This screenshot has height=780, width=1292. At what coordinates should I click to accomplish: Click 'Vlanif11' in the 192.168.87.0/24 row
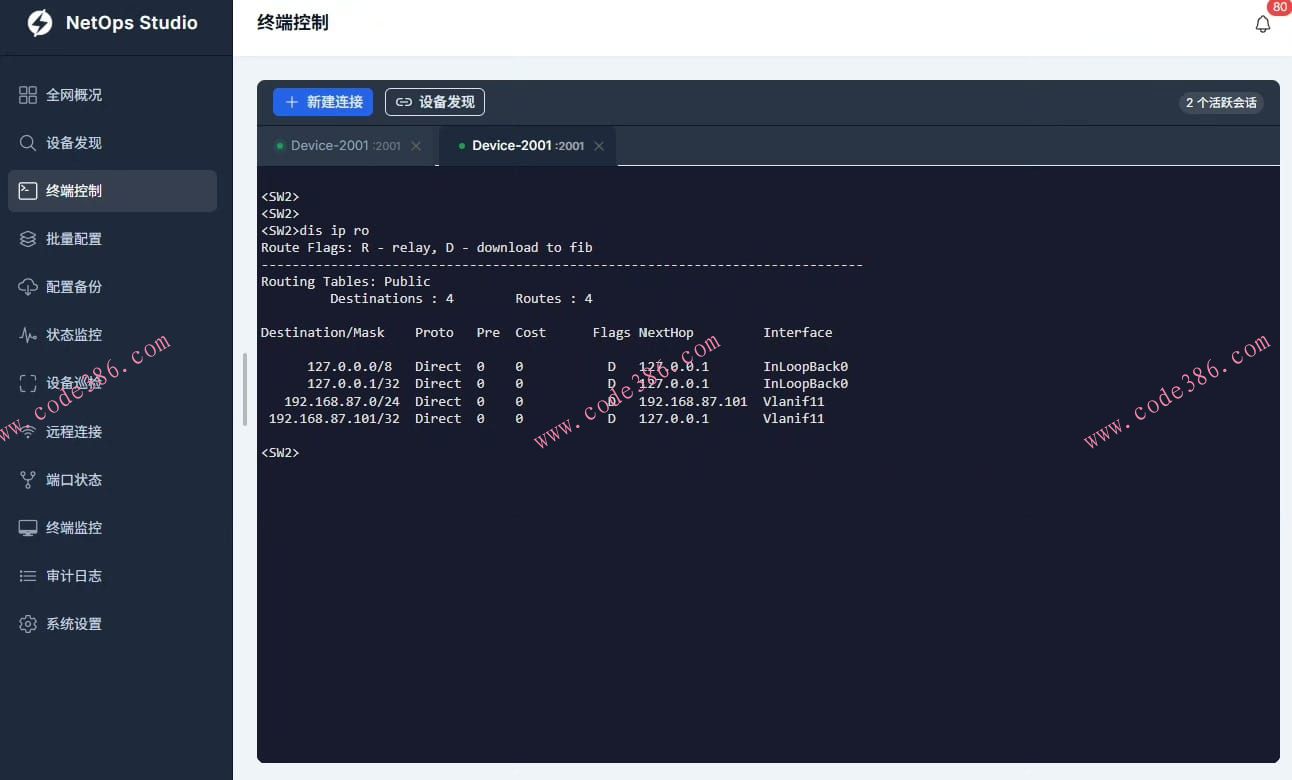click(794, 401)
